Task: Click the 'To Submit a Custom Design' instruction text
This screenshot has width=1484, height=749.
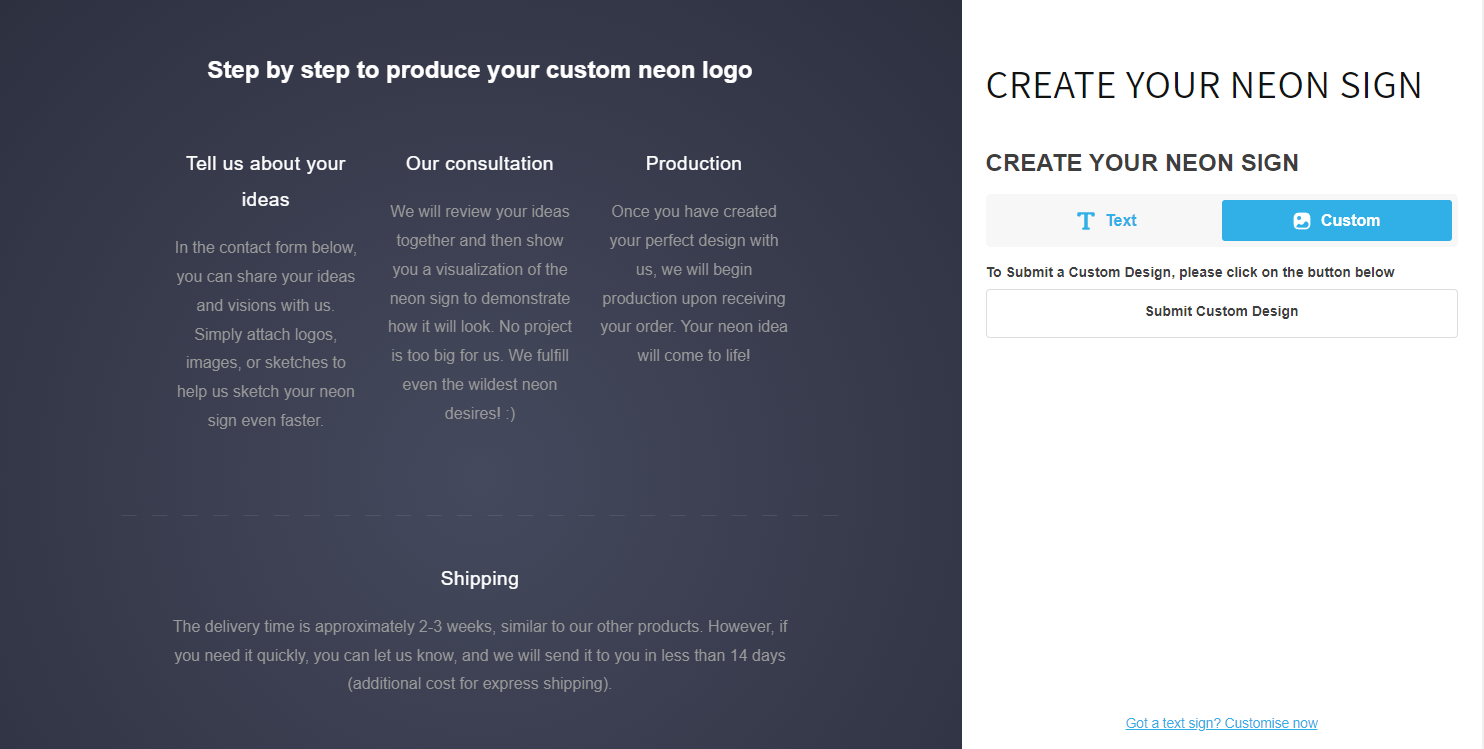Action: (1190, 272)
